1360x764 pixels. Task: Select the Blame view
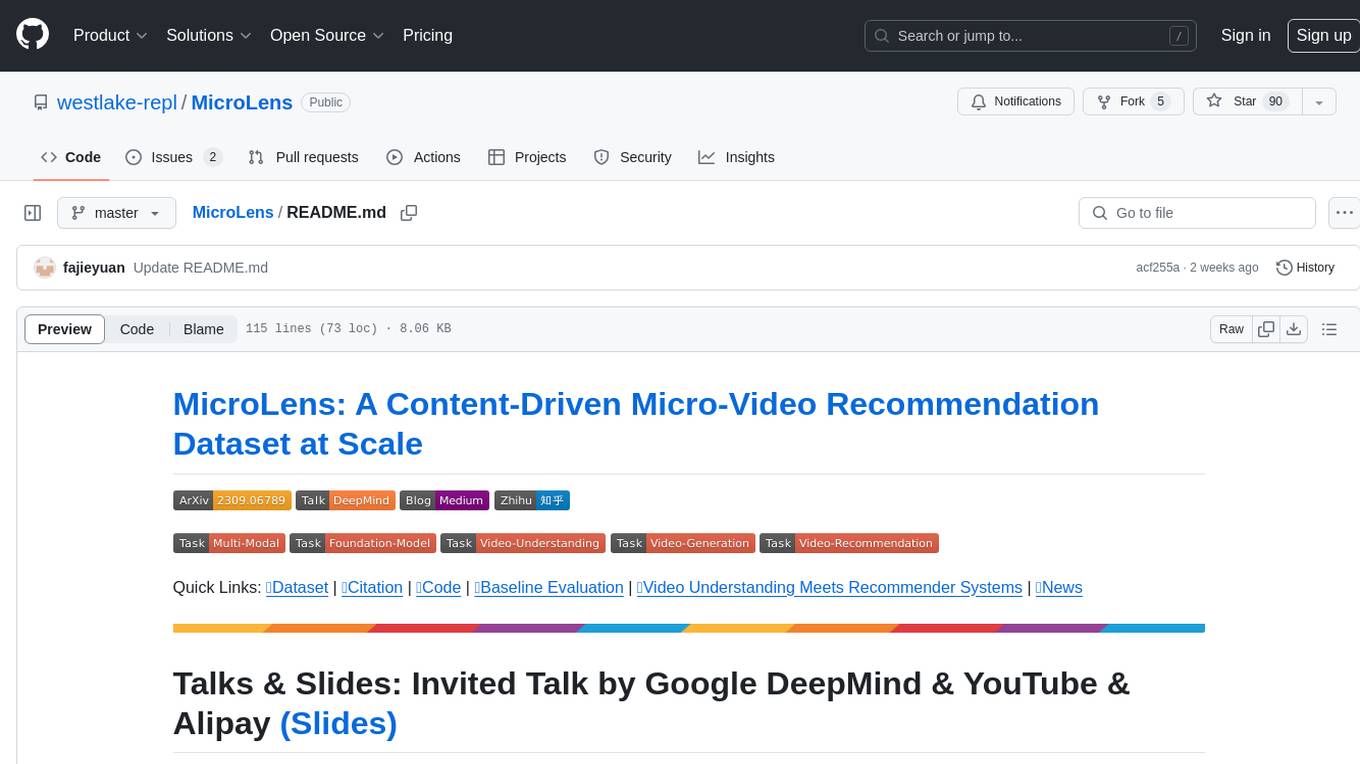[x=203, y=329]
